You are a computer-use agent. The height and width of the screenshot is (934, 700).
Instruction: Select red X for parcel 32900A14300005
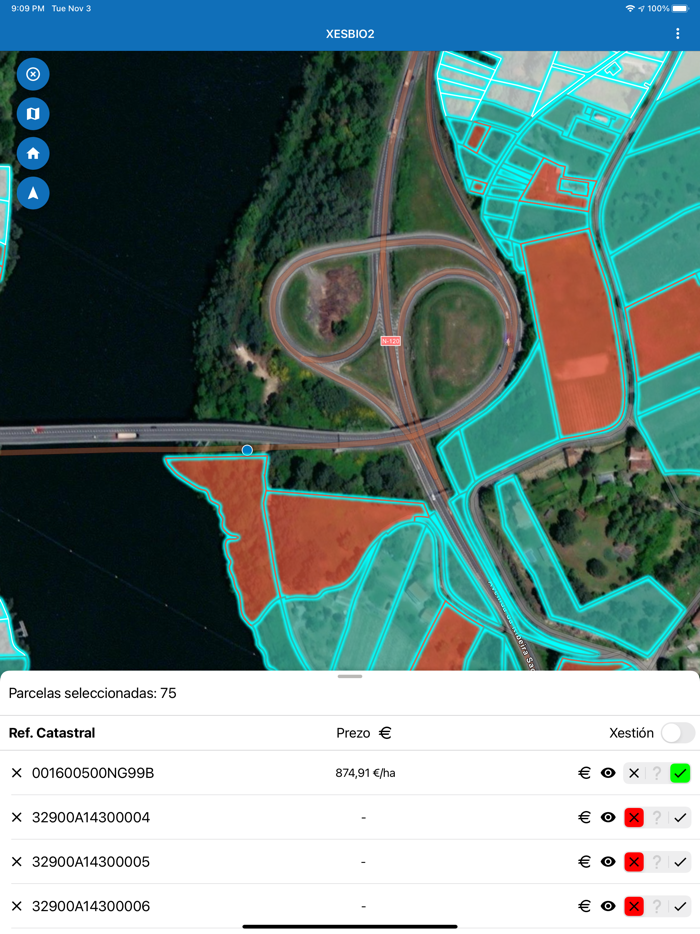coord(634,862)
